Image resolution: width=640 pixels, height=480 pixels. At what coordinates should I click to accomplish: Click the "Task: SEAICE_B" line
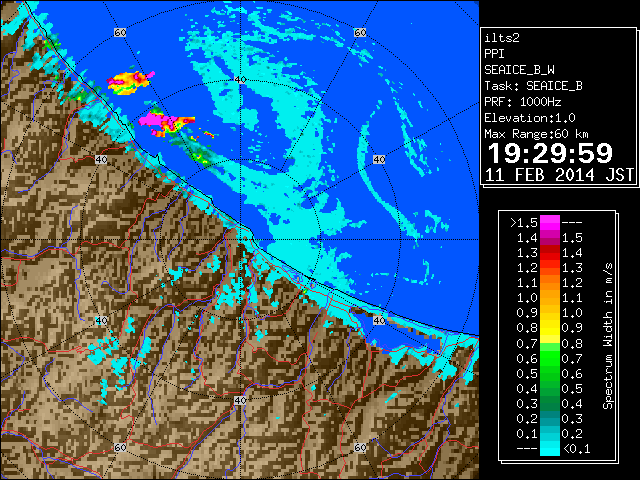(x=533, y=86)
